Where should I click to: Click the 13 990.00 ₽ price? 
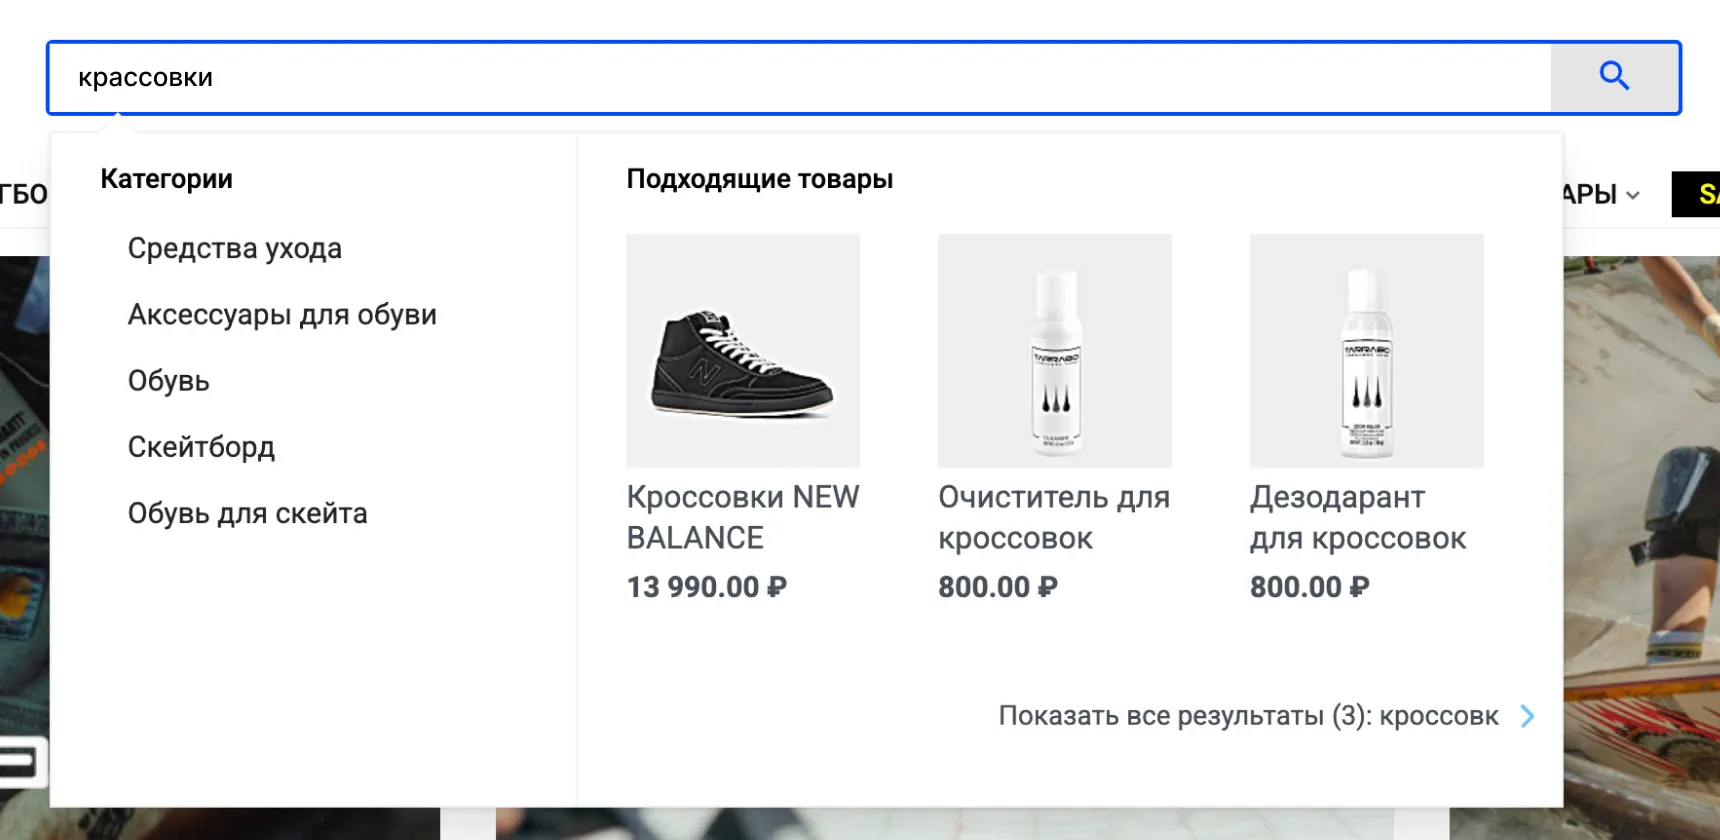(x=707, y=587)
